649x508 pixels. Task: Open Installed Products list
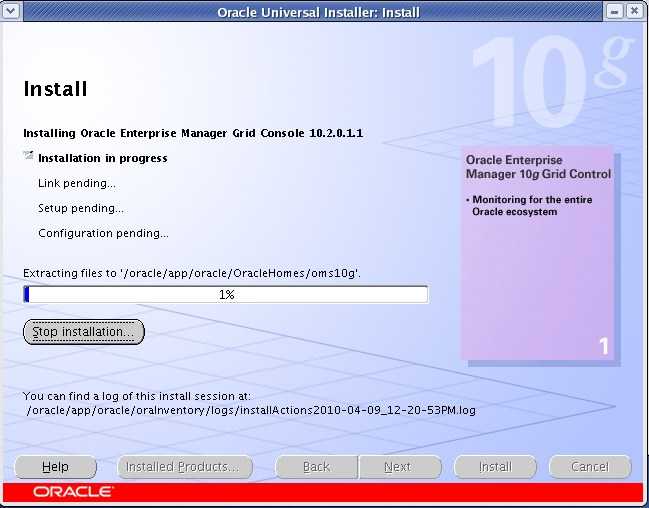185,467
